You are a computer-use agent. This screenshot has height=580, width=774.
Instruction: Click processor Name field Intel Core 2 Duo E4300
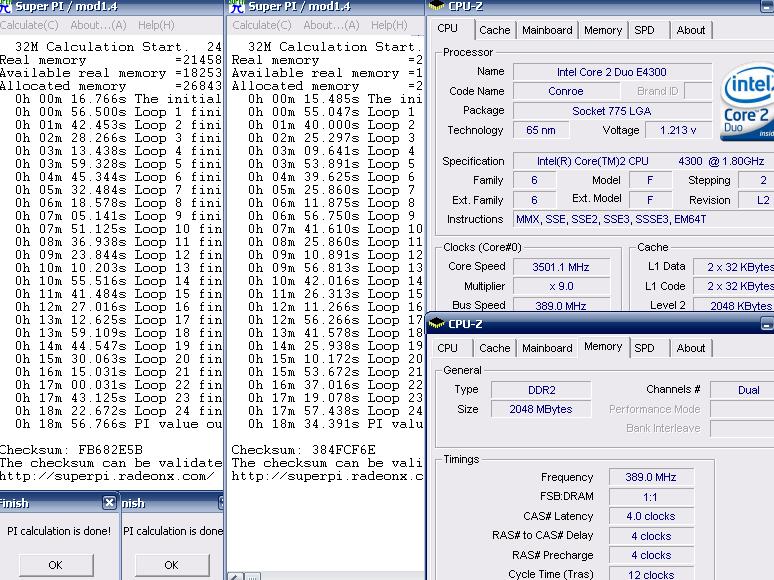[x=612, y=72]
